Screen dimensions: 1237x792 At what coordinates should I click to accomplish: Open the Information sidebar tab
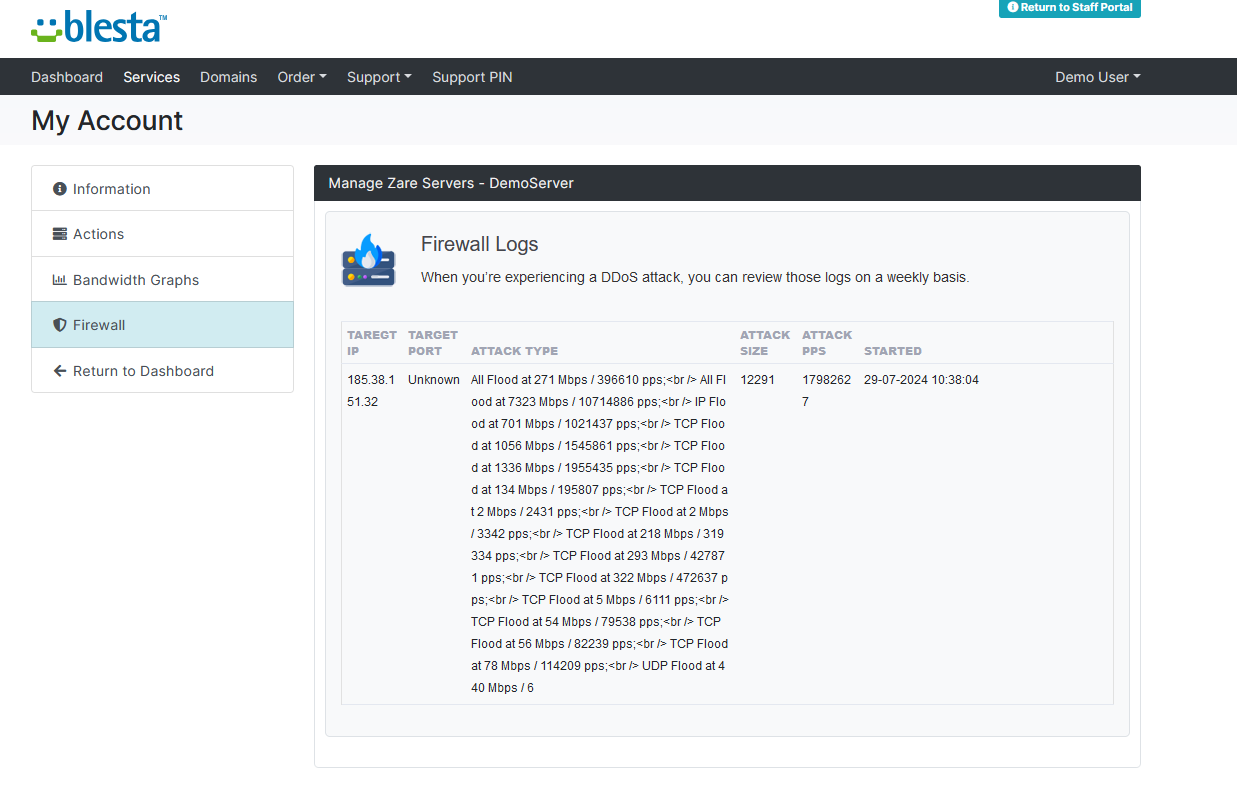pos(163,188)
